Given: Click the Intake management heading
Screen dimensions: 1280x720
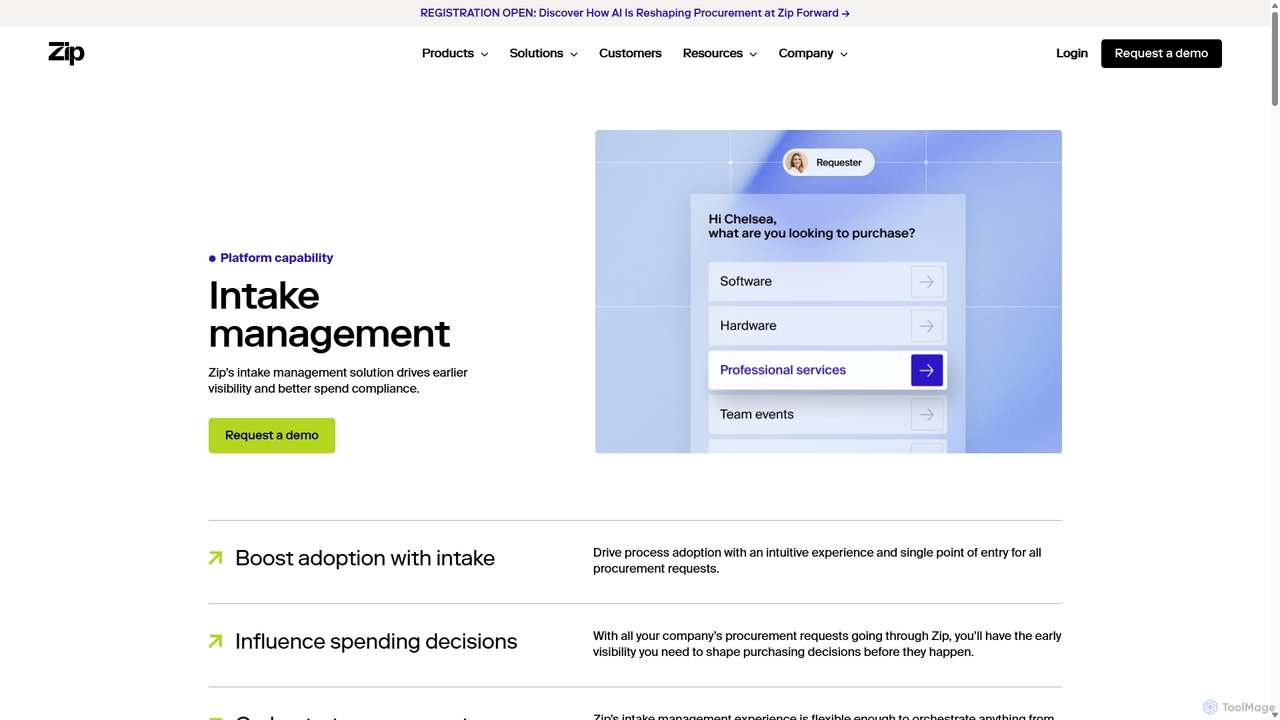Looking at the screenshot, I should [329, 314].
